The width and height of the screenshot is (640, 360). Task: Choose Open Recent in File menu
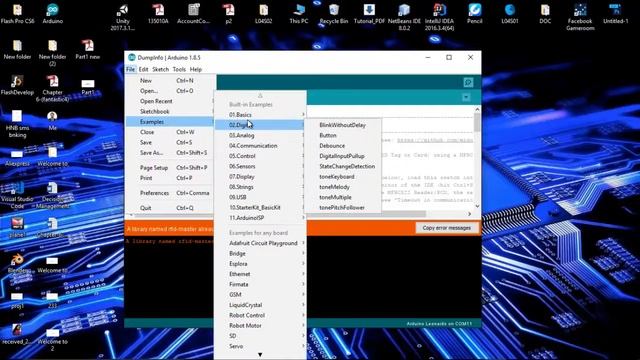pos(169,101)
